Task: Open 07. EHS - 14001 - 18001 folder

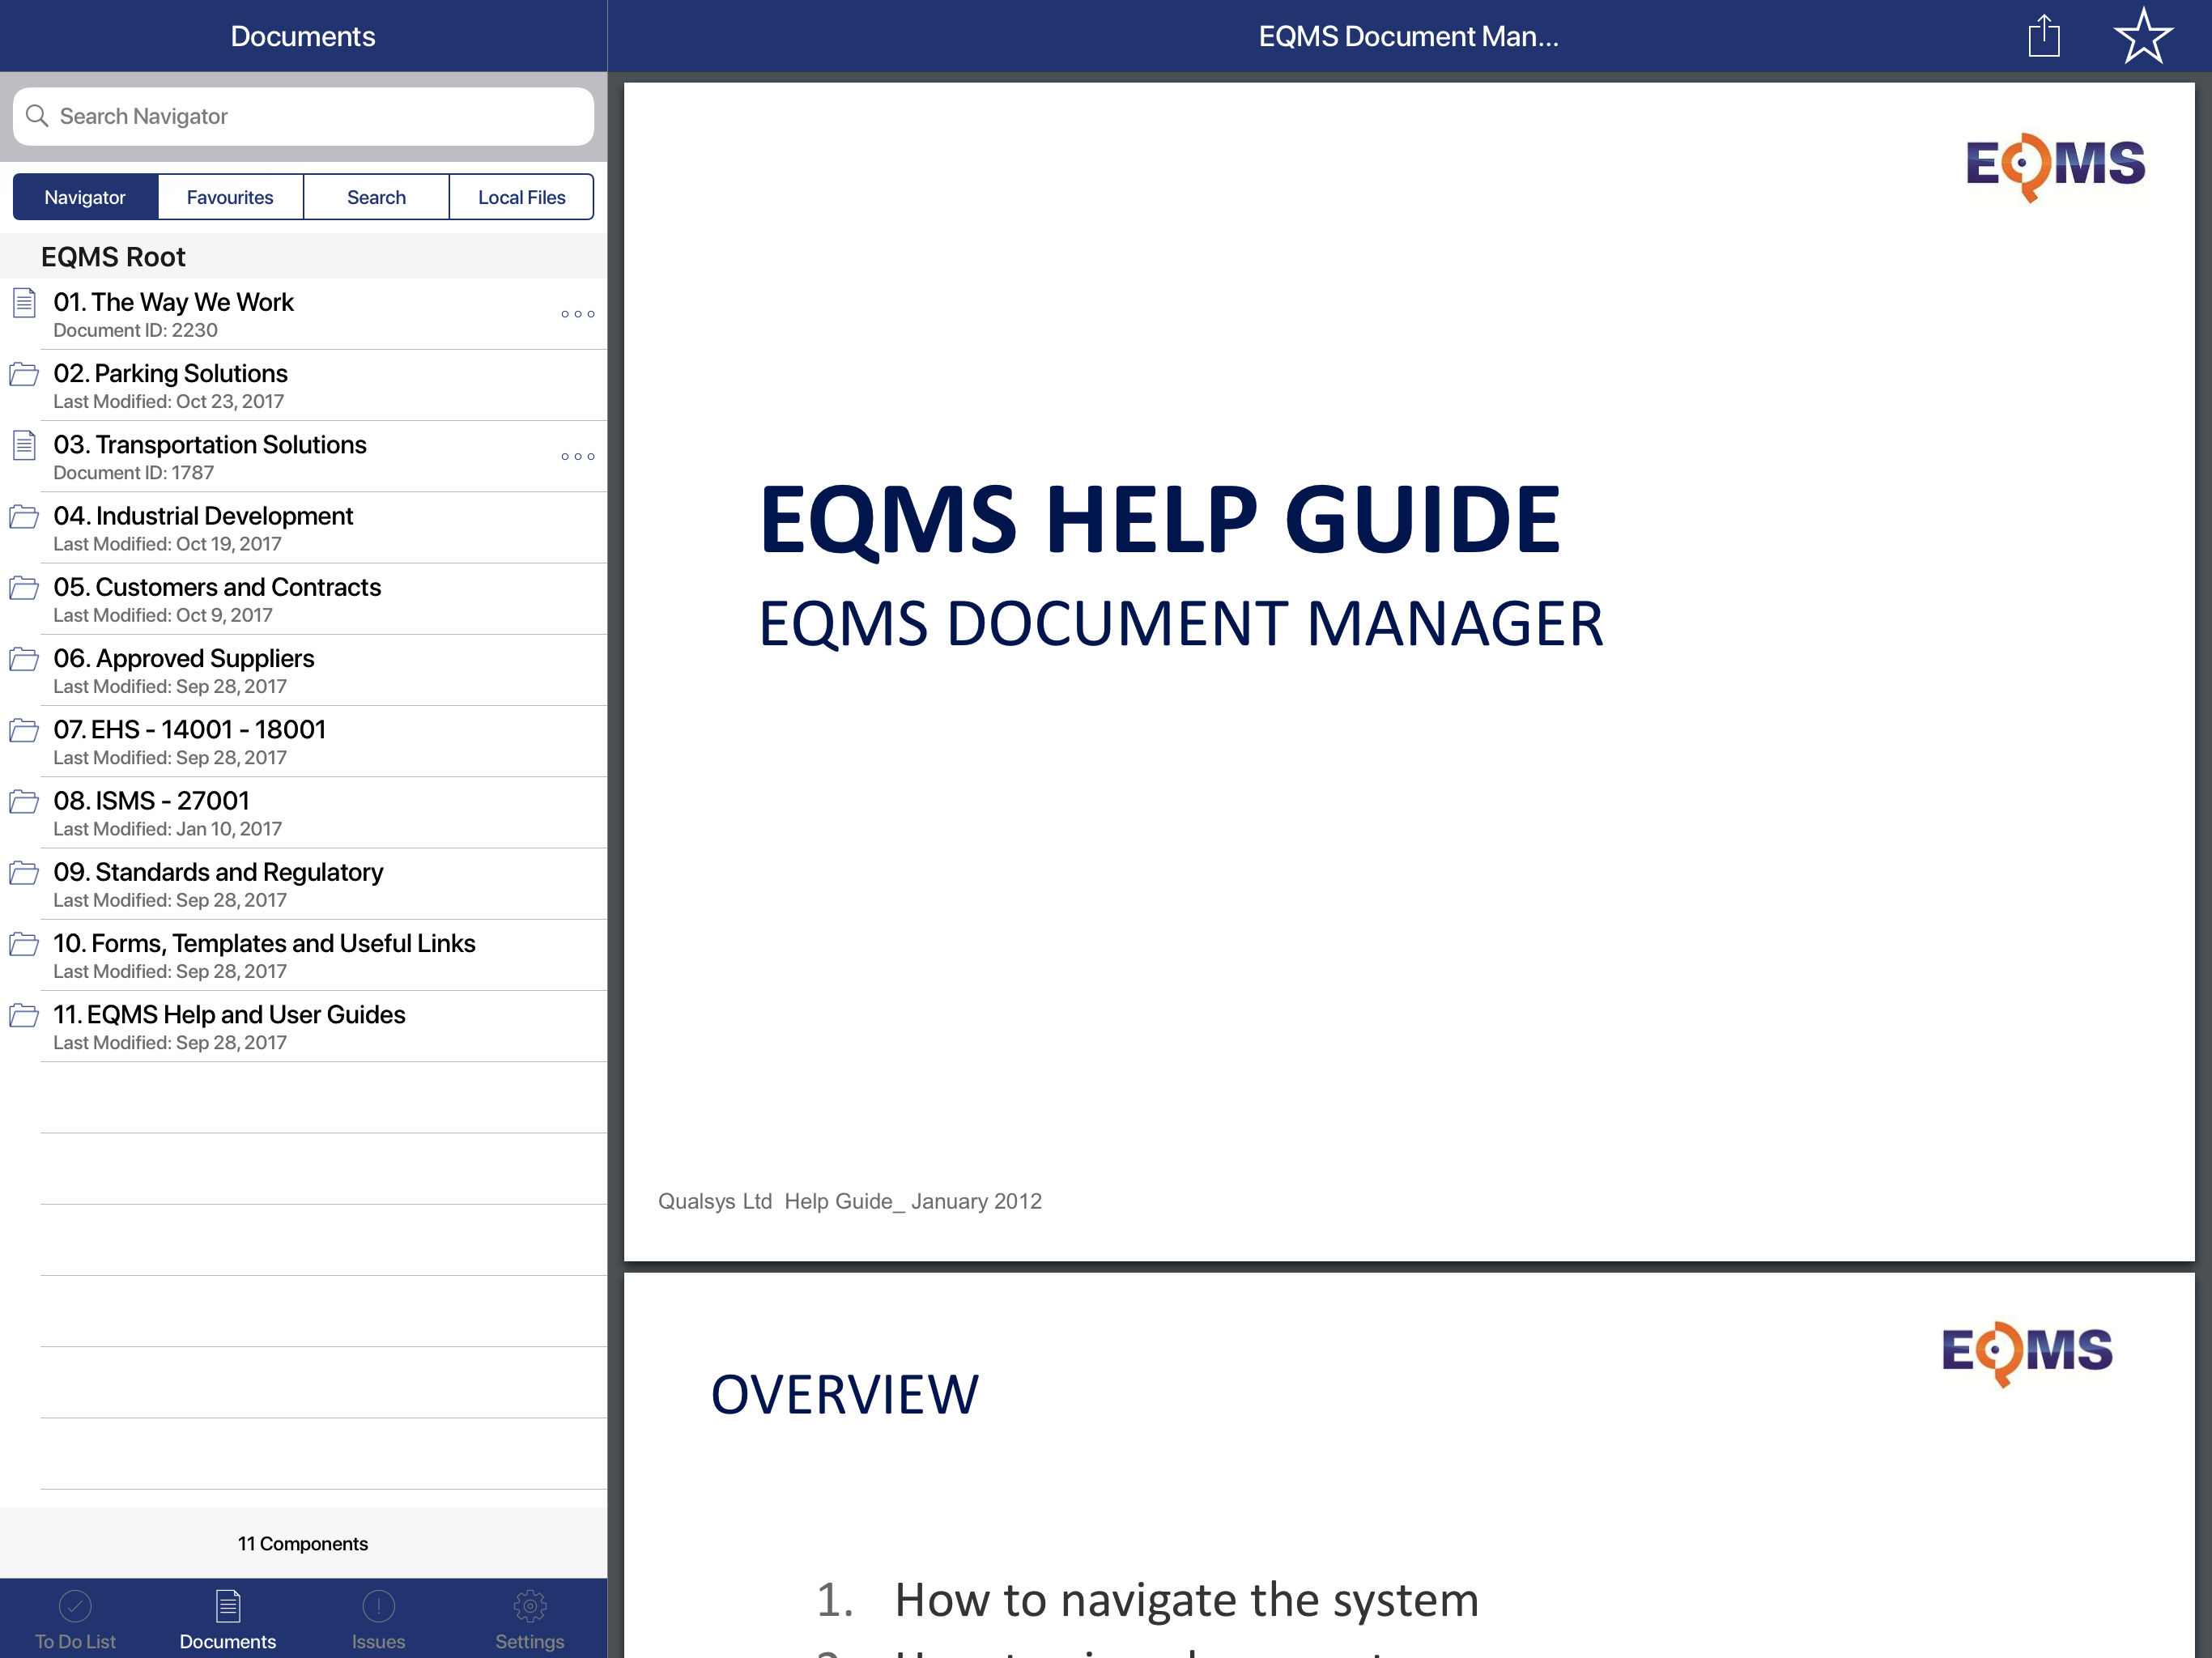Action: tap(303, 742)
